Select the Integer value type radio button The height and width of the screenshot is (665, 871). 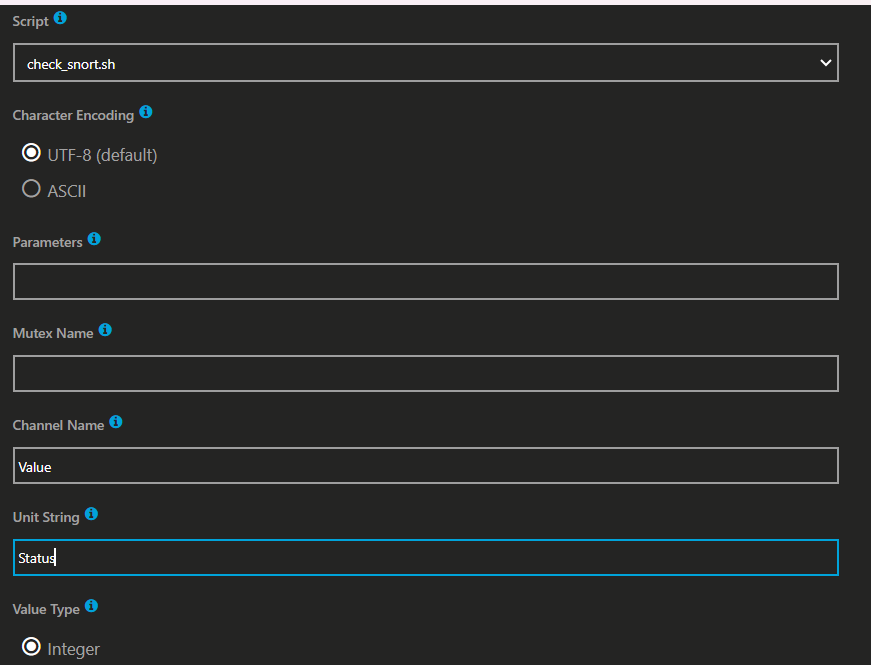tap(31, 648)
